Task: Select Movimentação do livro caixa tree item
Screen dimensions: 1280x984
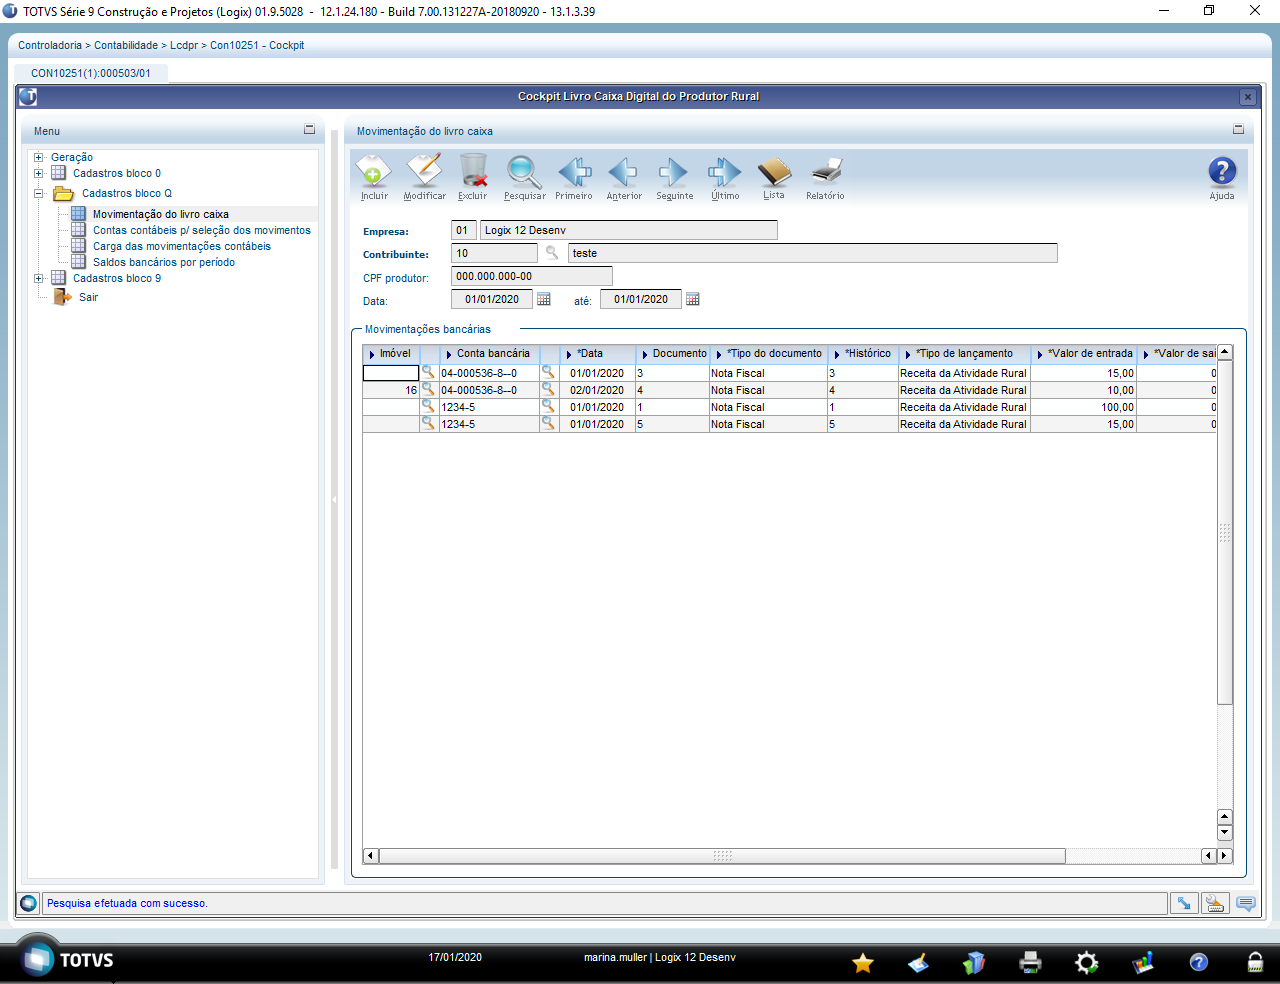Action: 161,214
